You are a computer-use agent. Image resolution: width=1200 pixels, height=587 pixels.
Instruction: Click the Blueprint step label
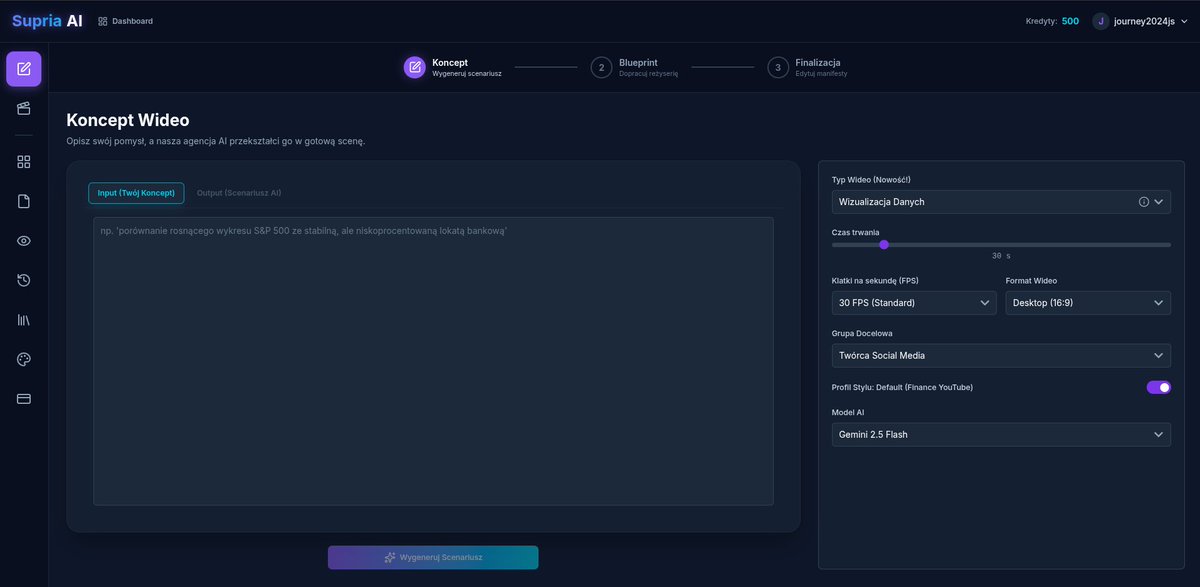(639, 62)
